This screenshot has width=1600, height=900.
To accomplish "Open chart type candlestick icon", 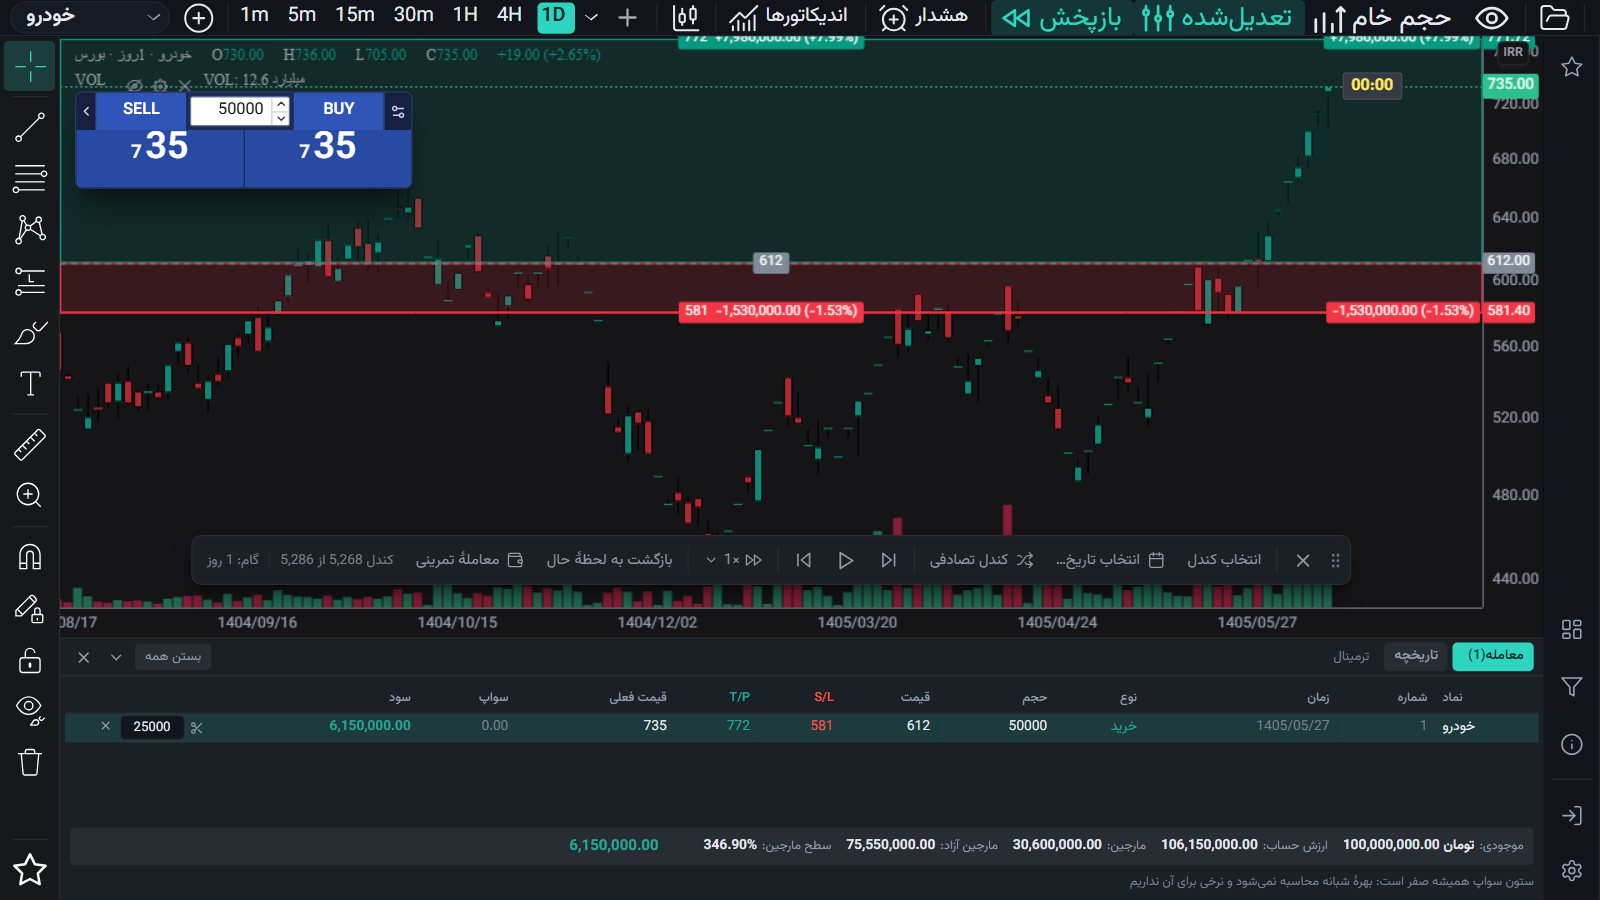I will 686,17.
